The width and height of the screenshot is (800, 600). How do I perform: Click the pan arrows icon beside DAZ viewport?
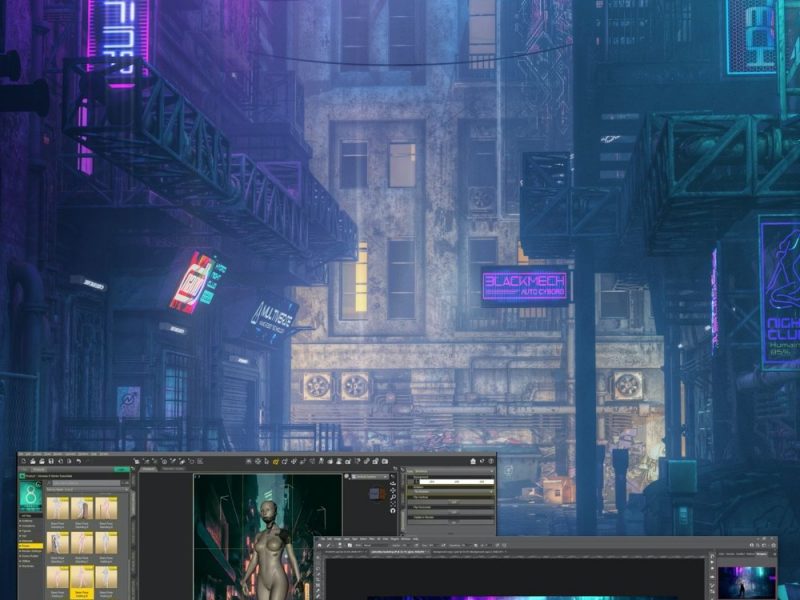tap(393, 490)
